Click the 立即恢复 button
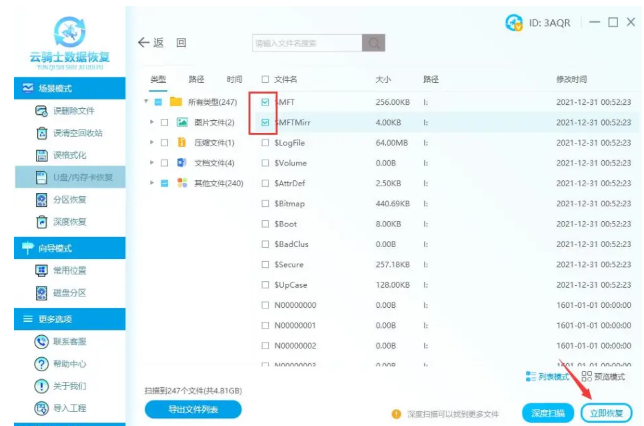Viewport: 644px width, 426px height. 606,412
